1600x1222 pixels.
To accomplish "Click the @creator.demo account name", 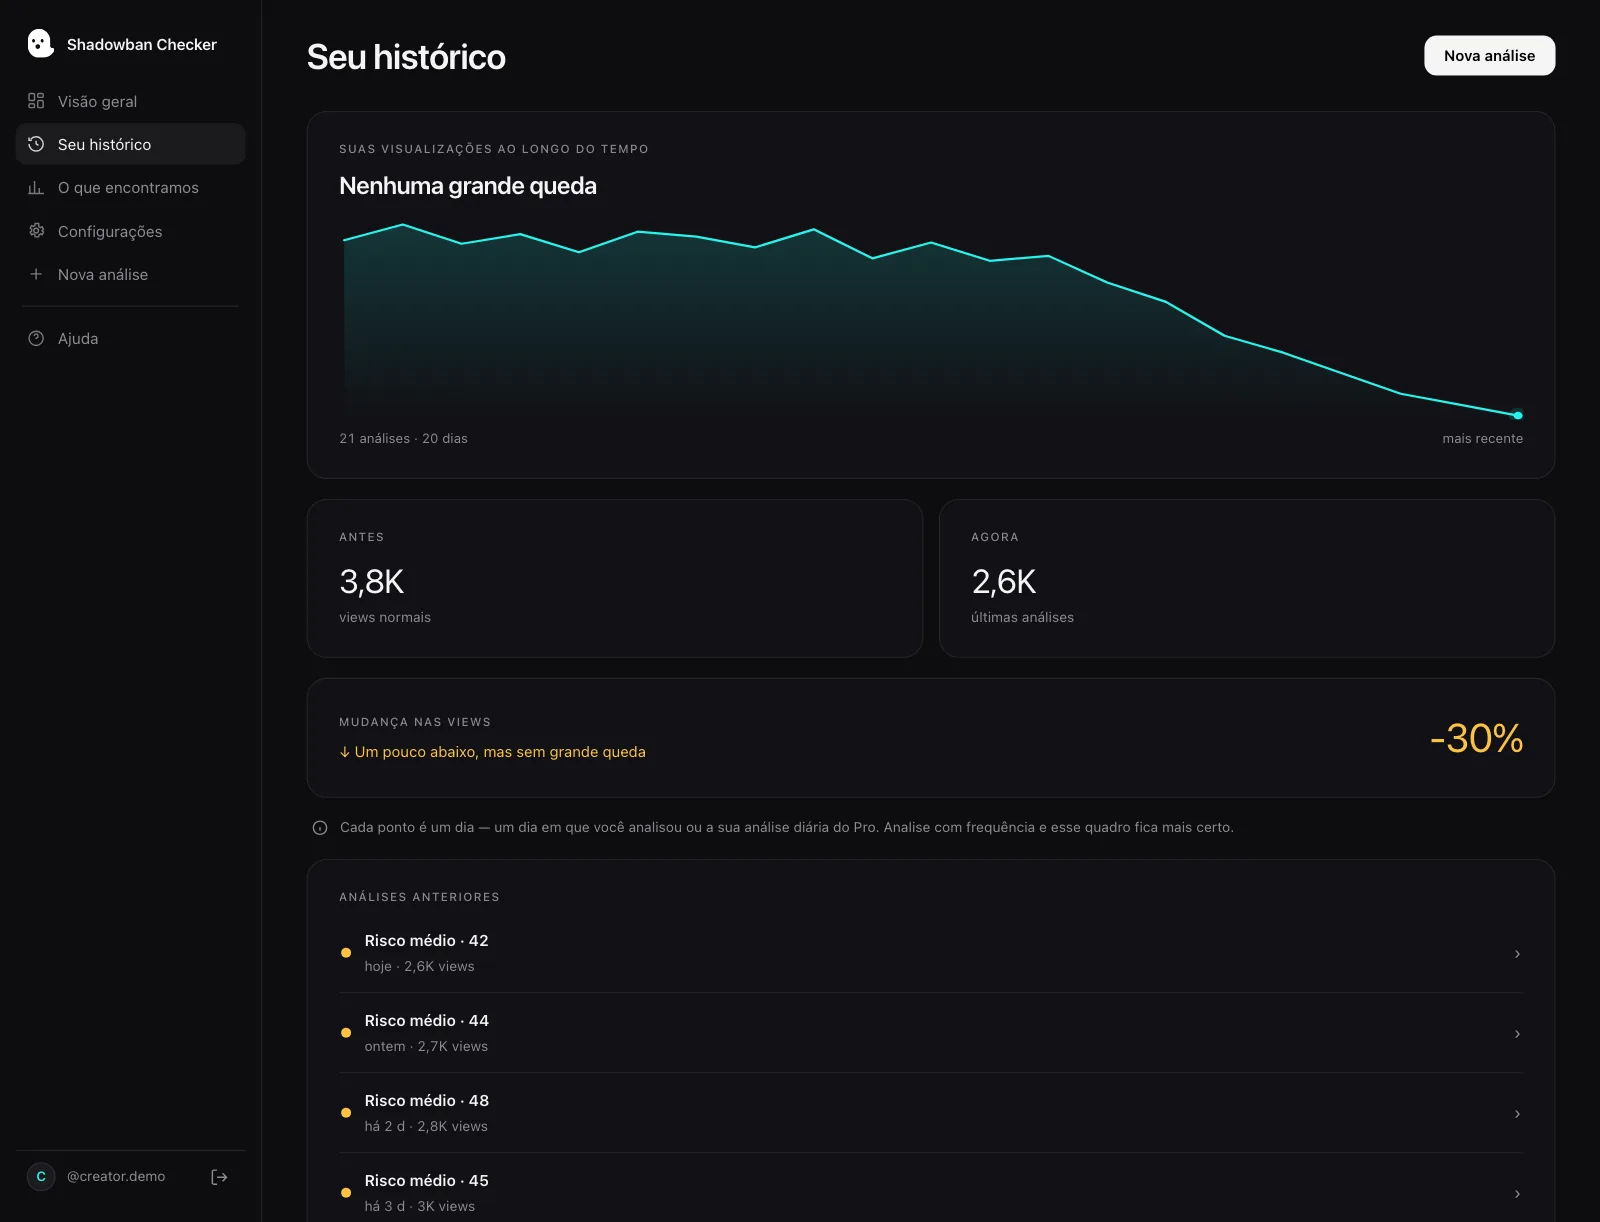I will click(x=116, y=1177).
